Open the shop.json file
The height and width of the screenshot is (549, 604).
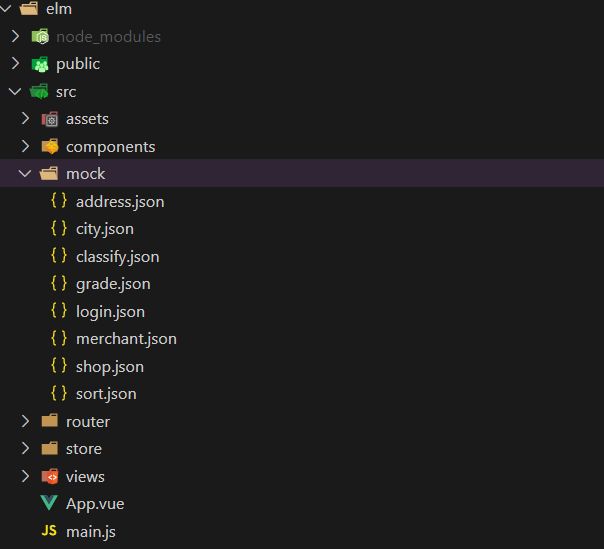tap(110, 367)
